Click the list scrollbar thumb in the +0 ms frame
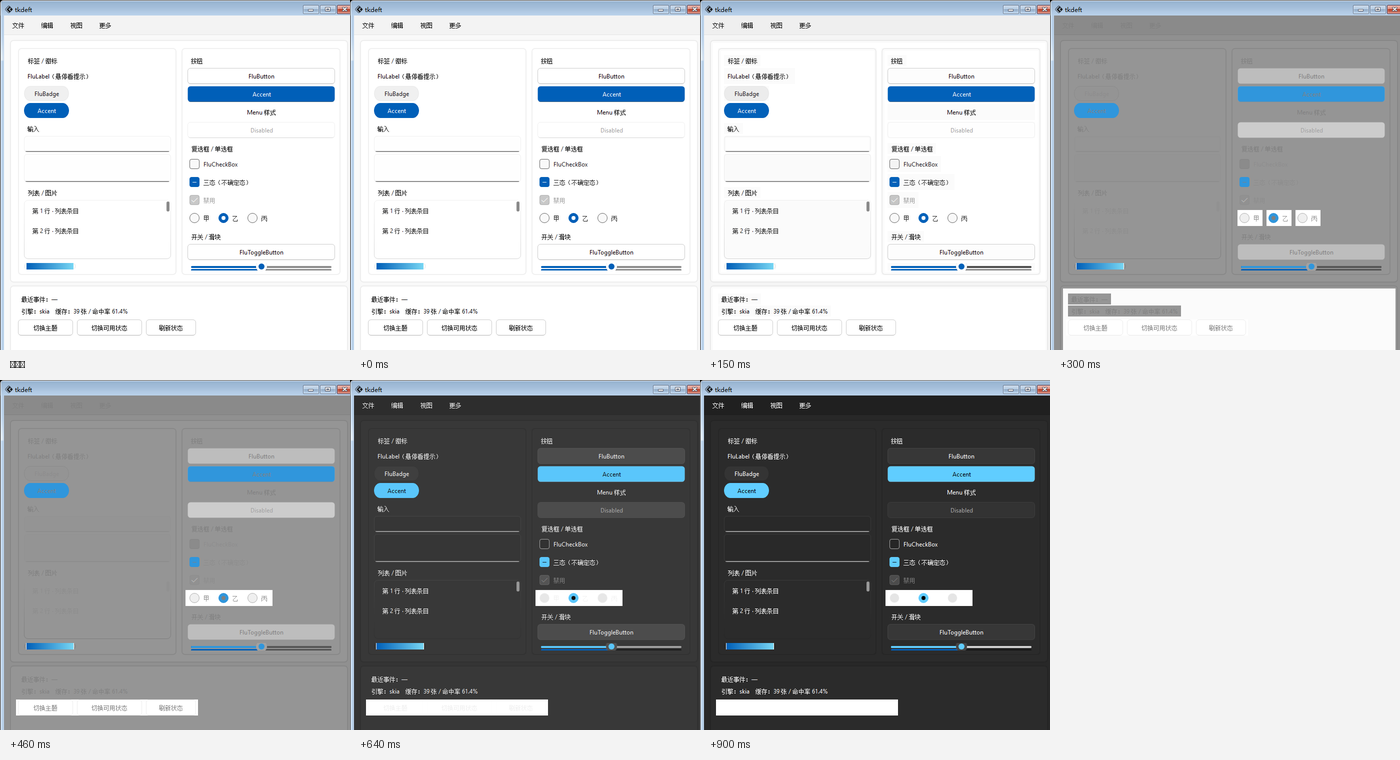 (x=517, y=207)
